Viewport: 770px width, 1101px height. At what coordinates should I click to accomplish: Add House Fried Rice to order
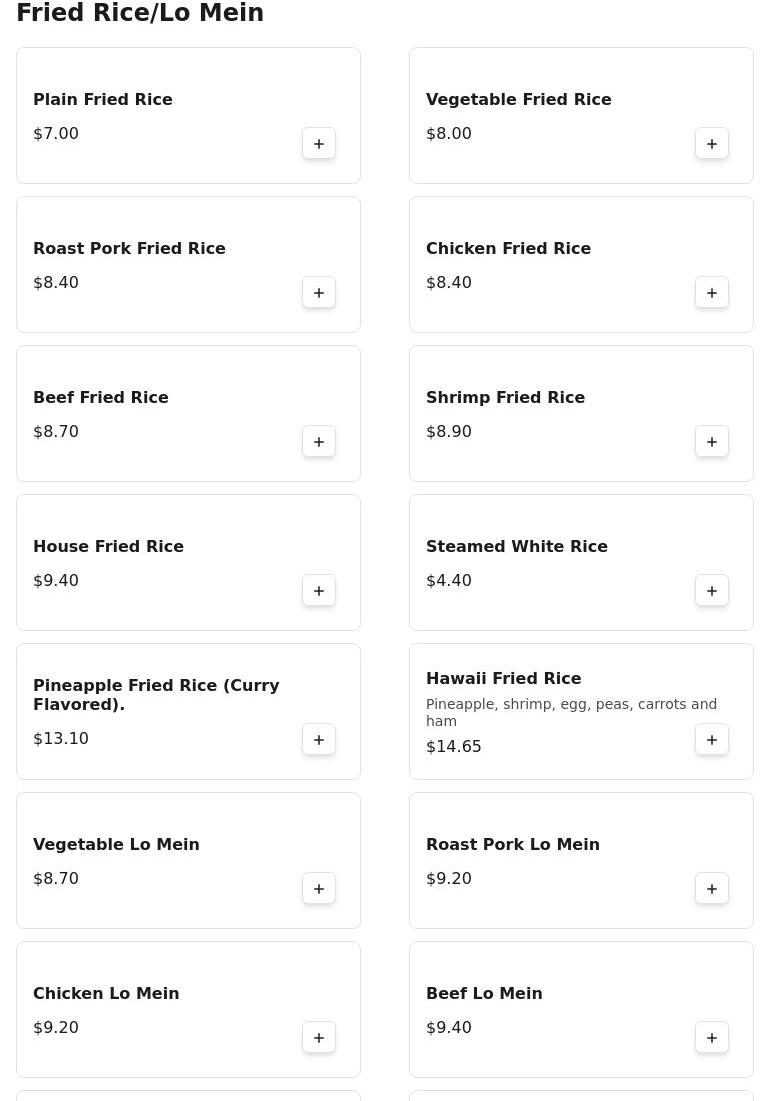[x=319, y=591]
